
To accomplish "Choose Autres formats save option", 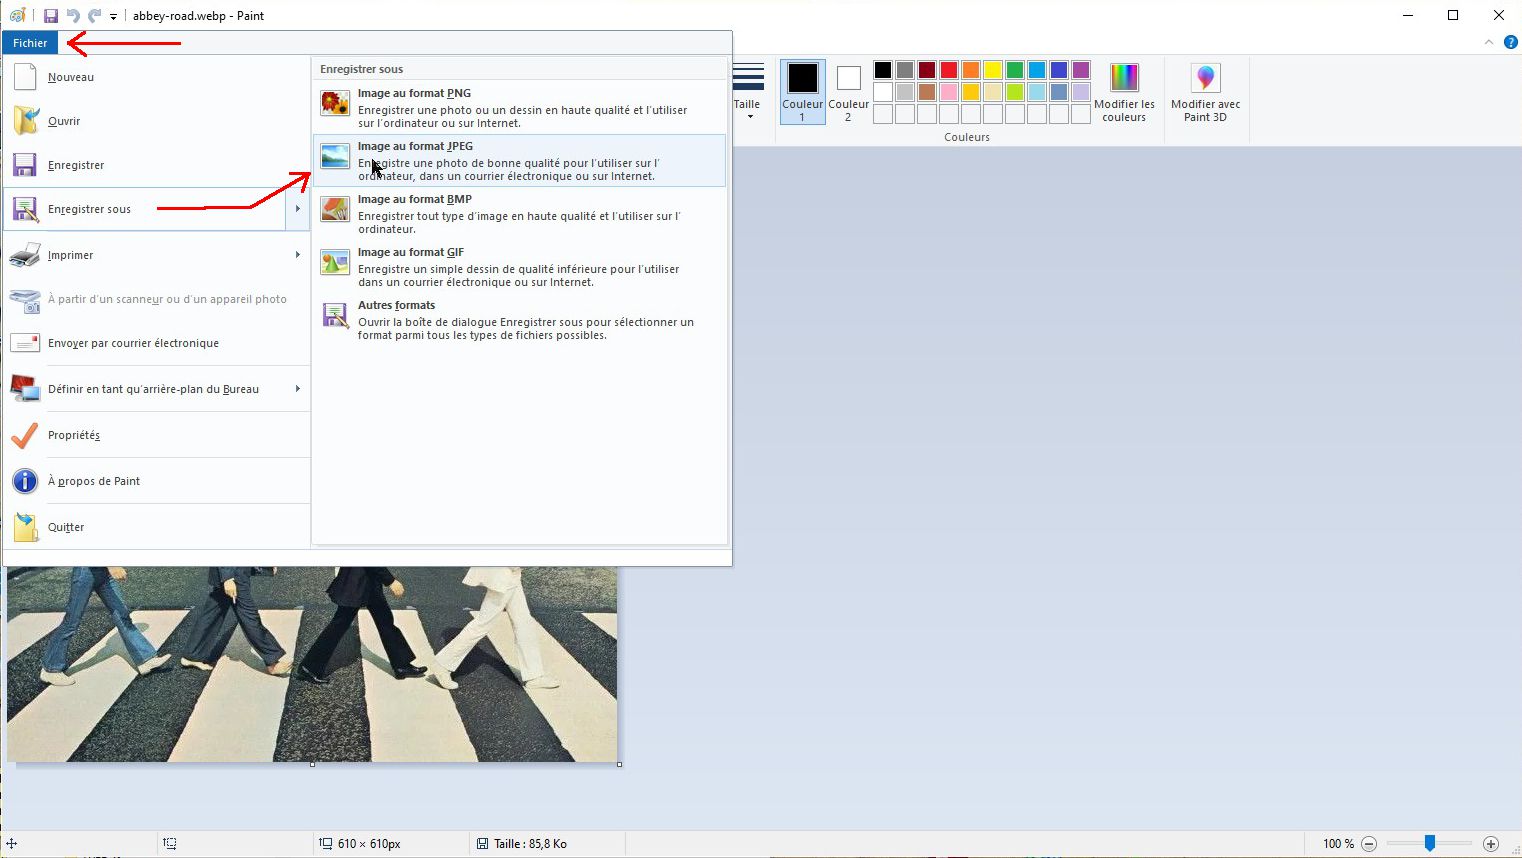I will point(520,320).
